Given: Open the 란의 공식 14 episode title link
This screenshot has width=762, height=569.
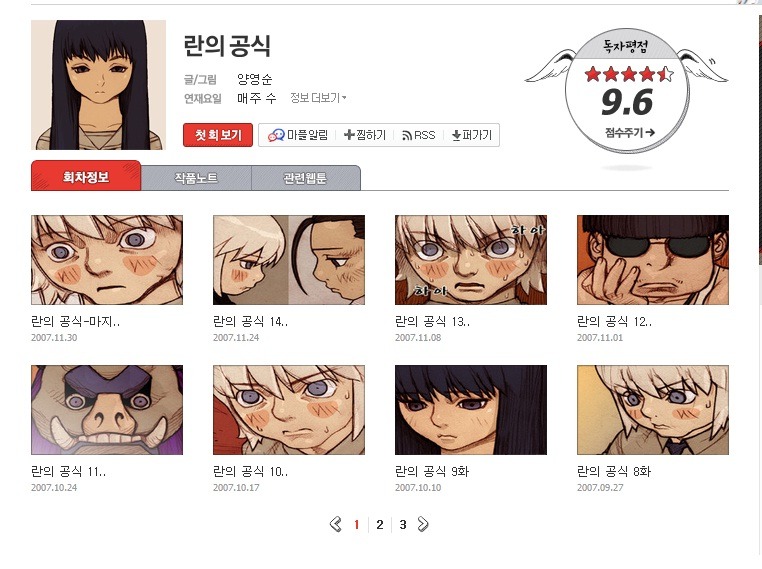Looking at the screenshot, I should pos(250,321).
